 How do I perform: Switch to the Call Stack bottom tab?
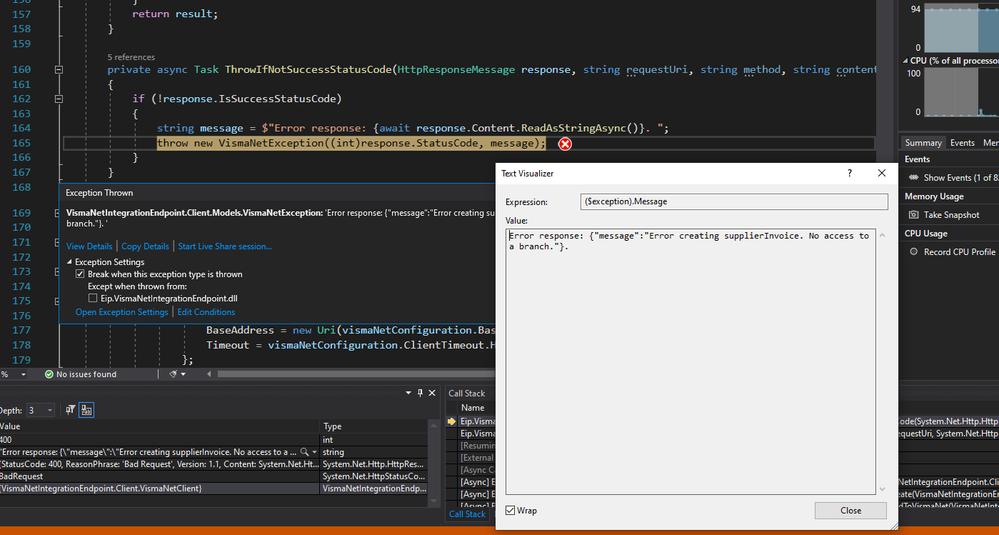pos(467,513)
